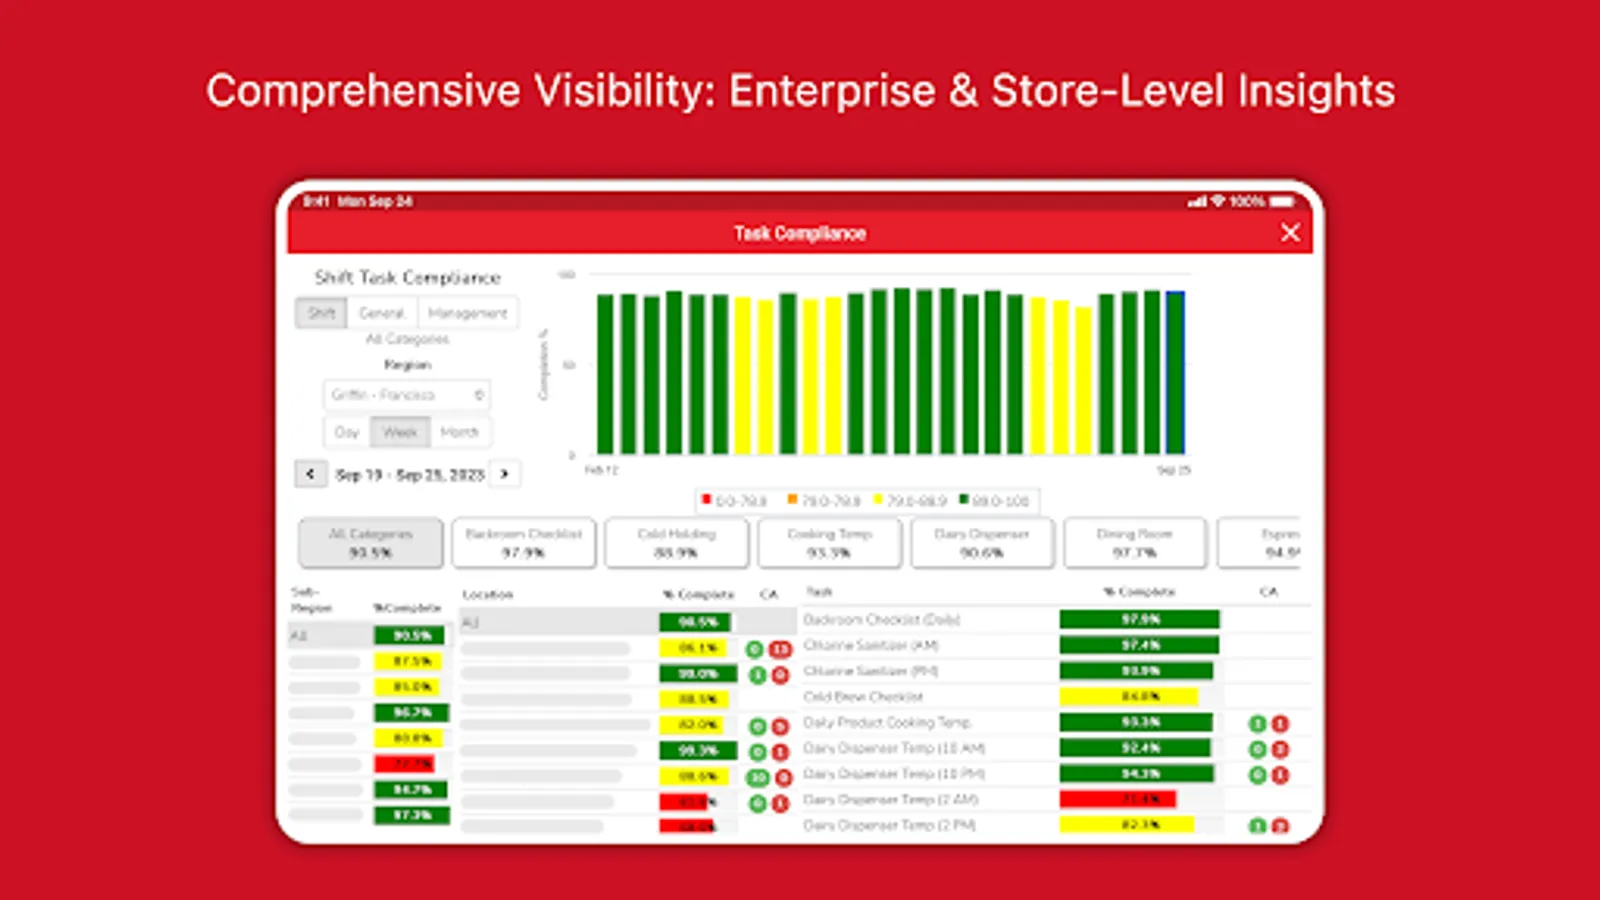Click green CA badge for Dairy Dispenser Temp (2 PM)
The width and height of the screenshot is (1600, 900).
pyautogui.click(x=1258, y=826)
